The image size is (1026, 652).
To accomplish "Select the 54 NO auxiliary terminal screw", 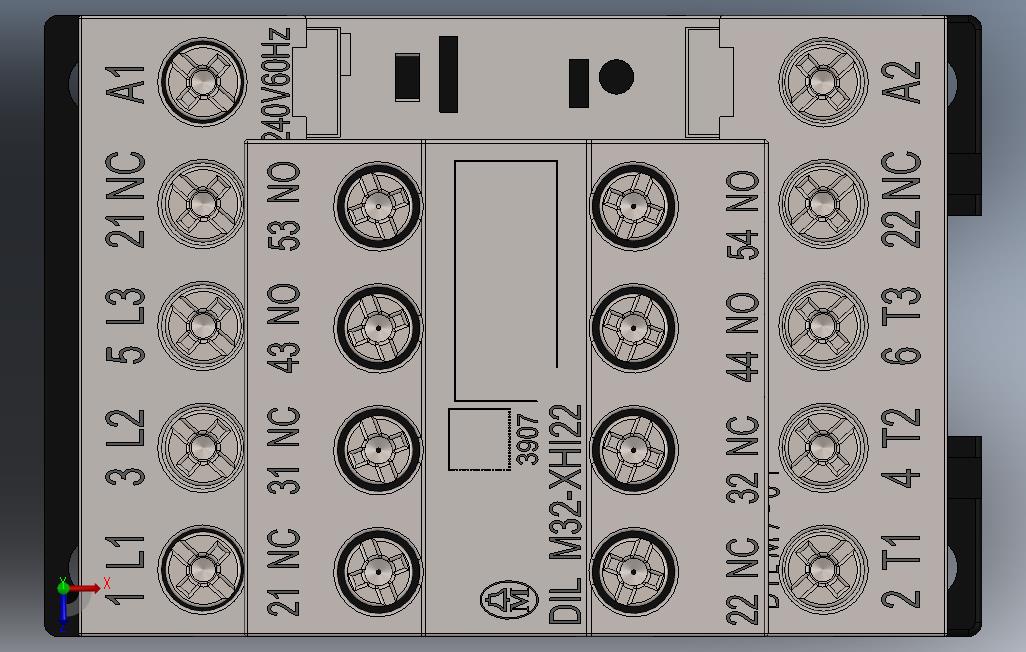I will pos(633,206).
